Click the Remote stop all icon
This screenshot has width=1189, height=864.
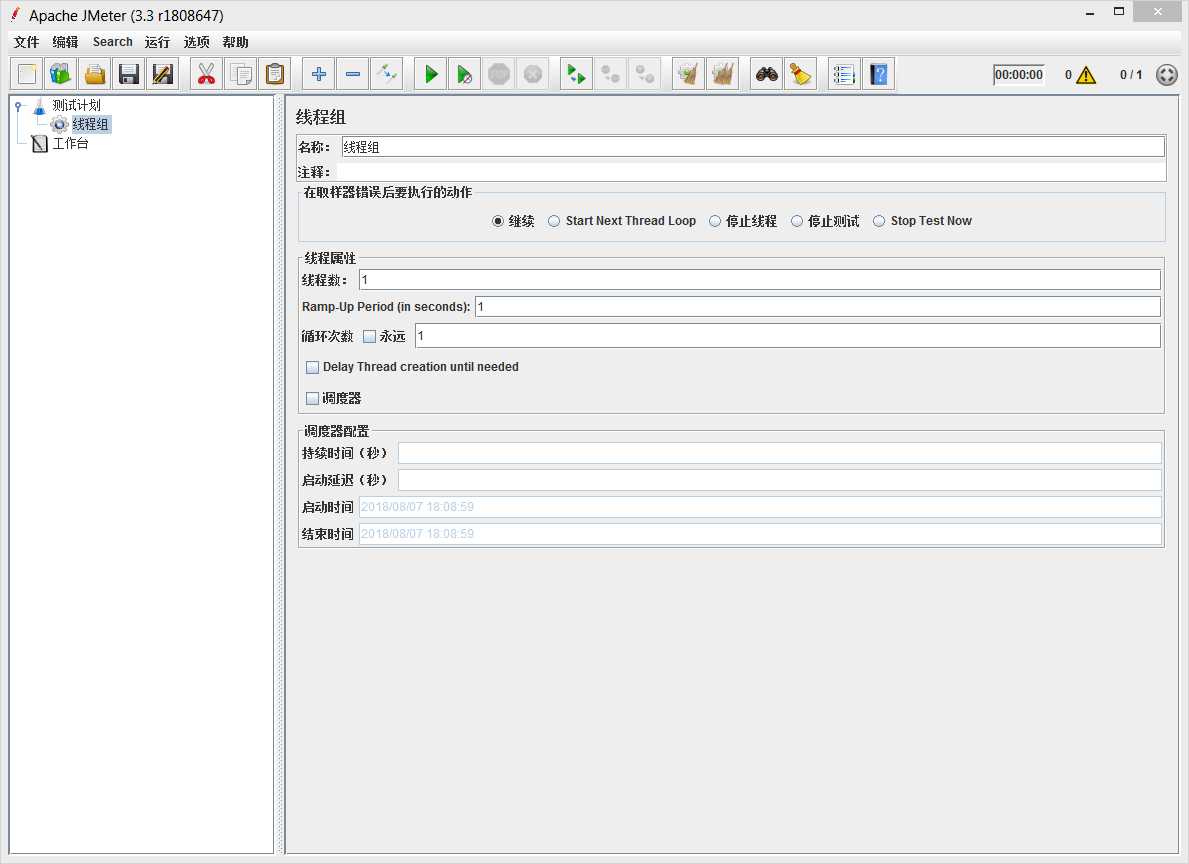(610, 74)
